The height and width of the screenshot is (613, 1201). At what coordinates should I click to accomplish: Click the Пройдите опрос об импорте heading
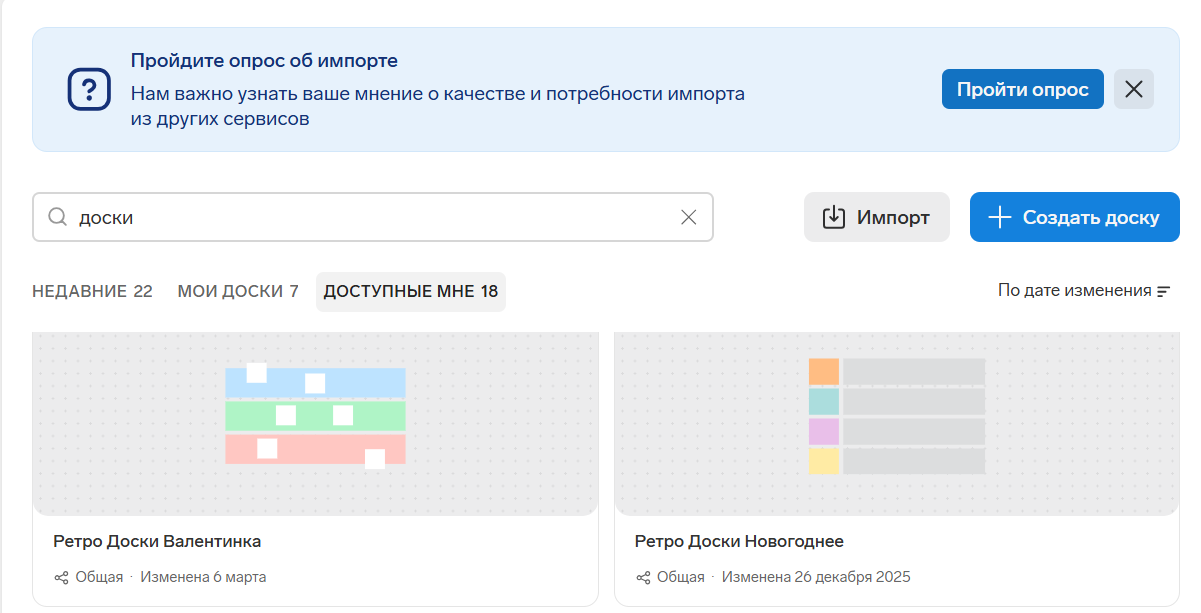264,61
